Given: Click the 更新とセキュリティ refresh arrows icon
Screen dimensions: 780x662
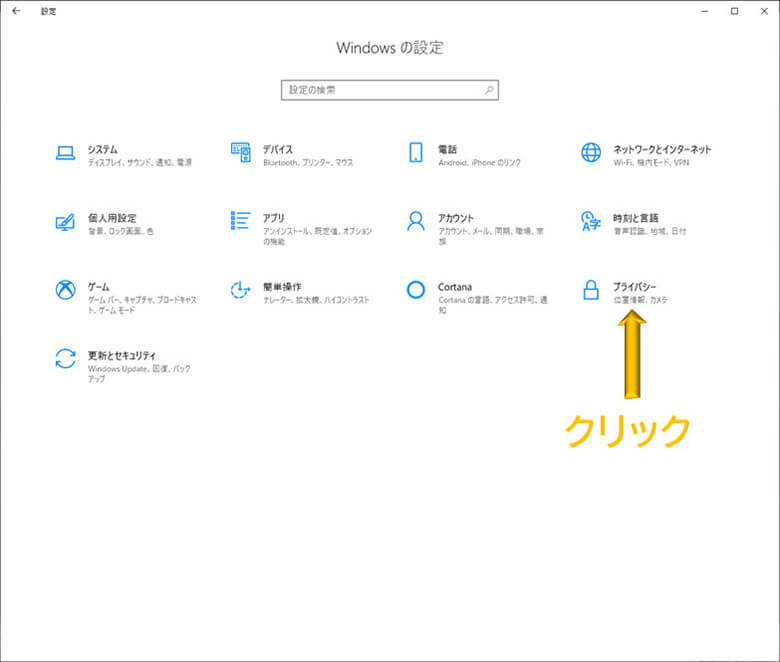Looking at the screenshot, I should [65, 358].
